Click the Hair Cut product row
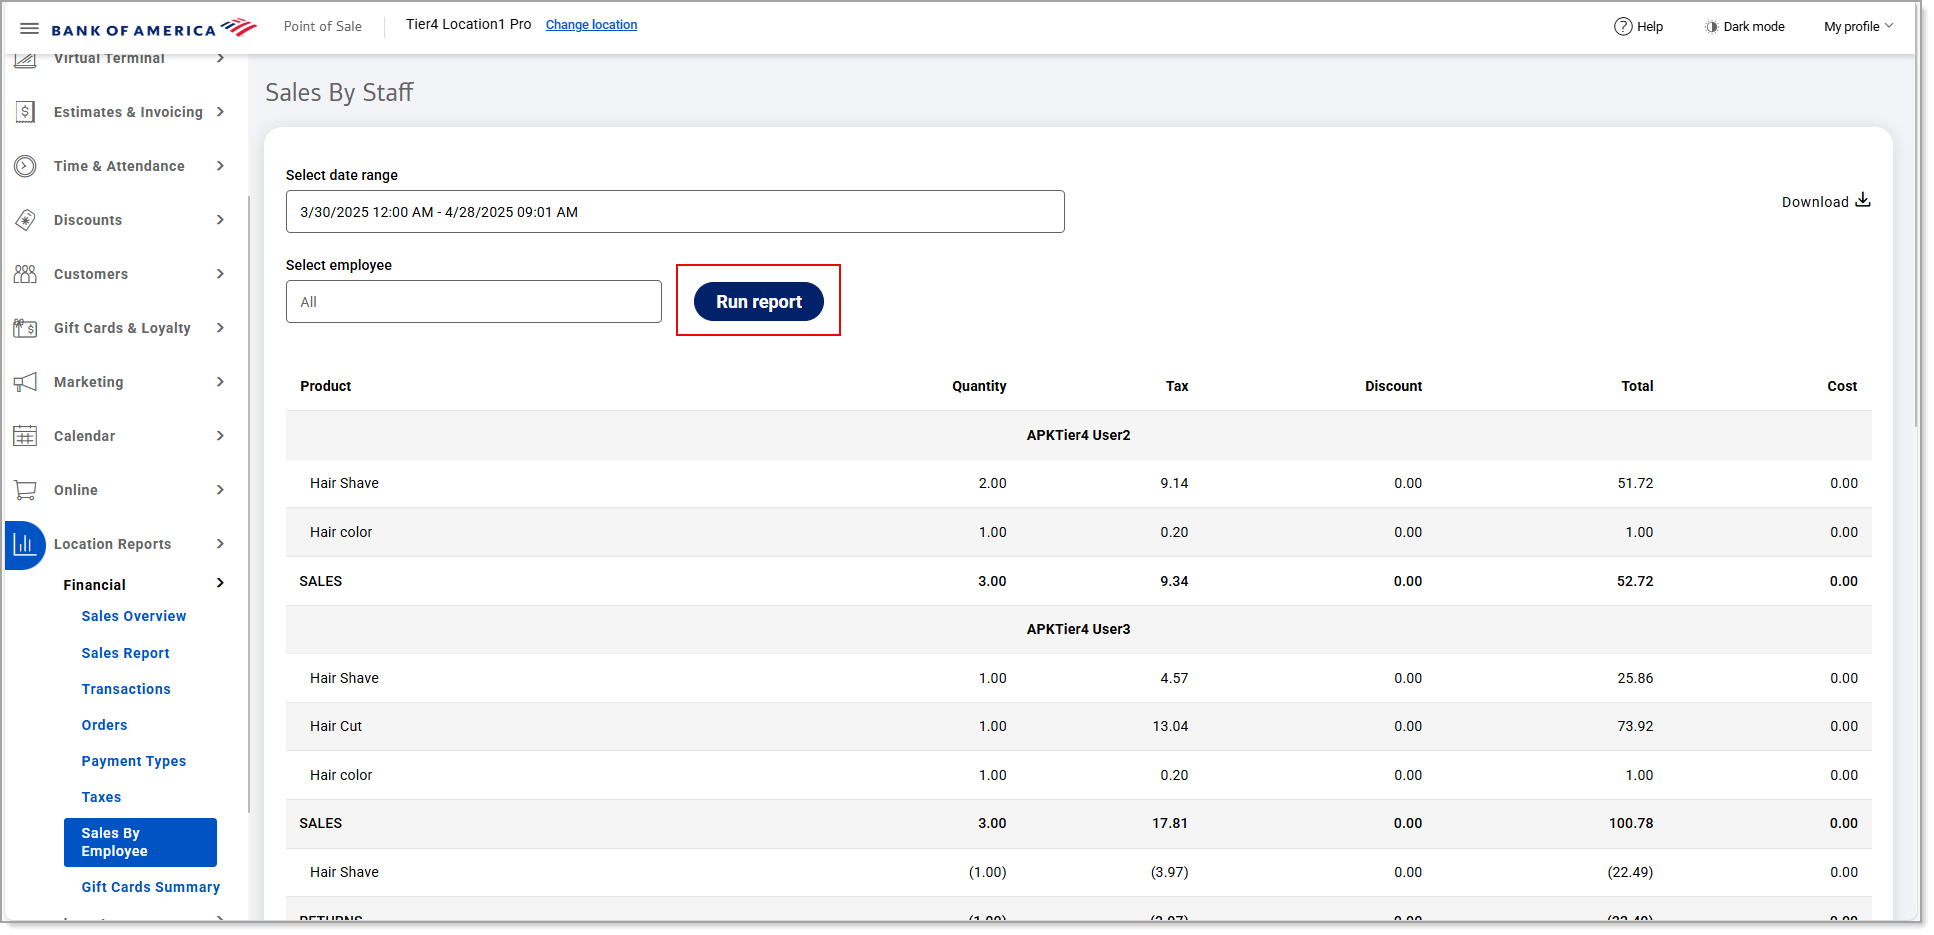The width and height of the screenshot is (1934, 935). click(x=1079, y=726)
